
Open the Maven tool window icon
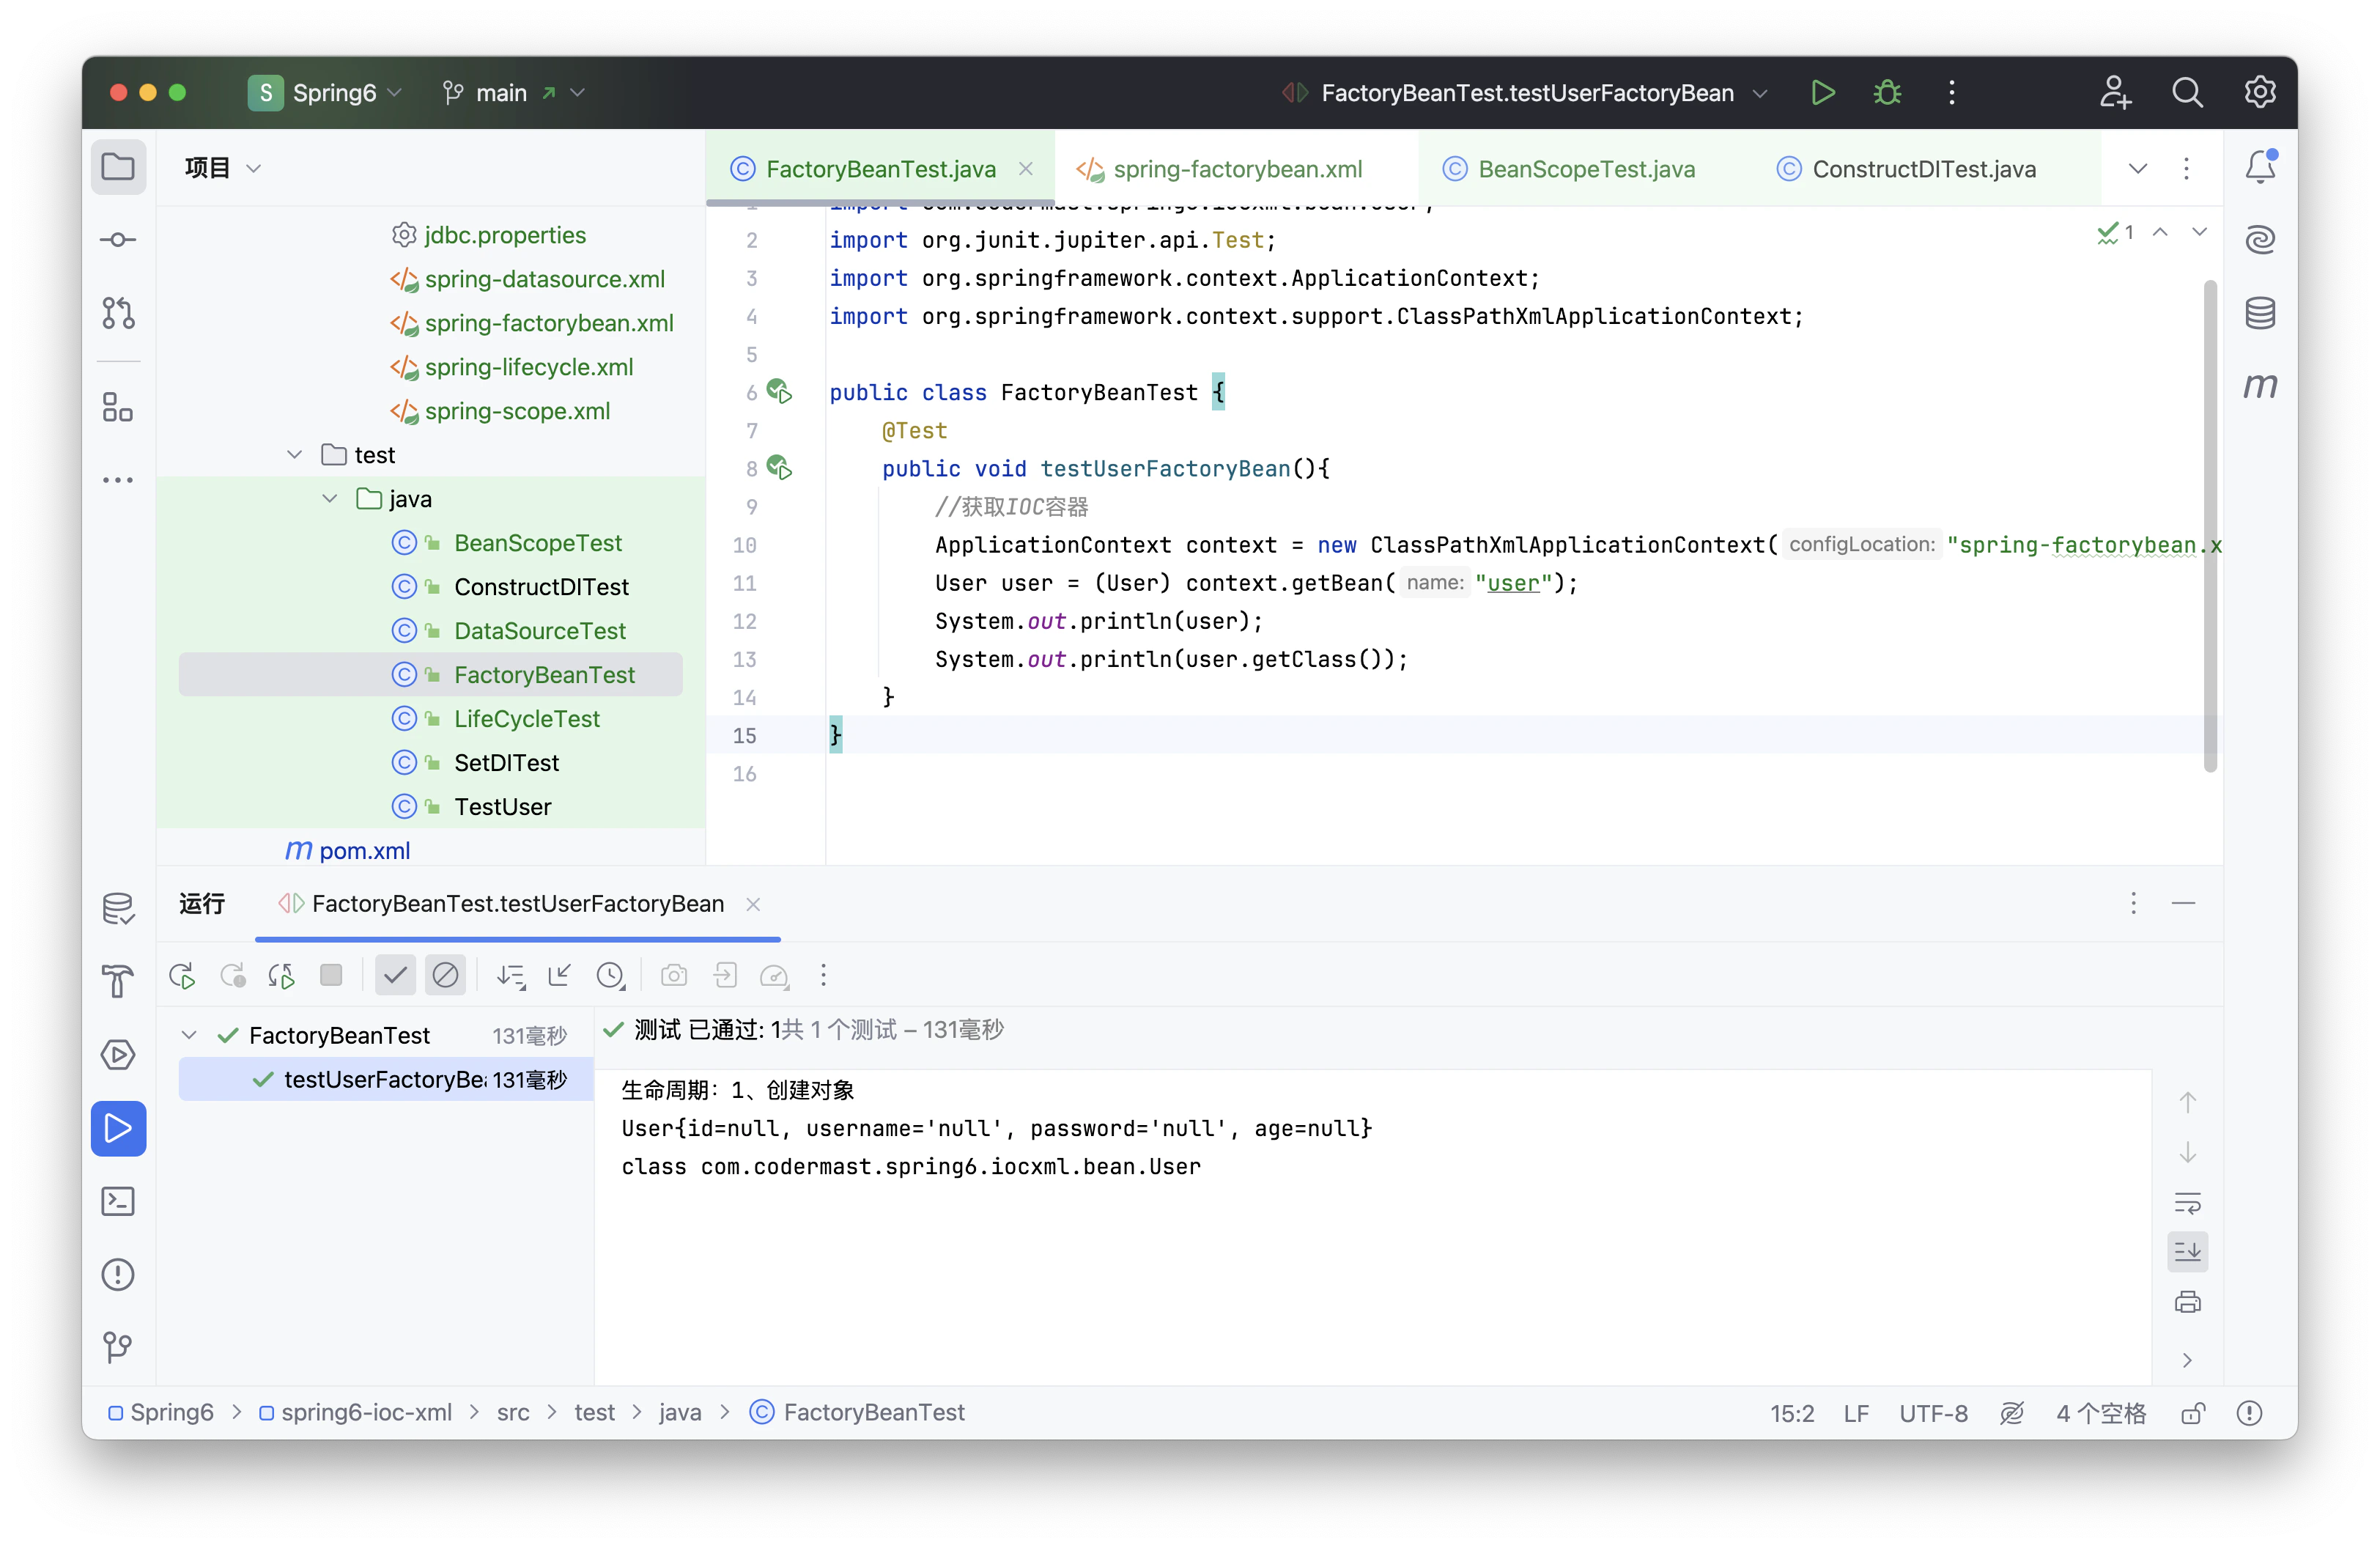[x=2260, y=386]
